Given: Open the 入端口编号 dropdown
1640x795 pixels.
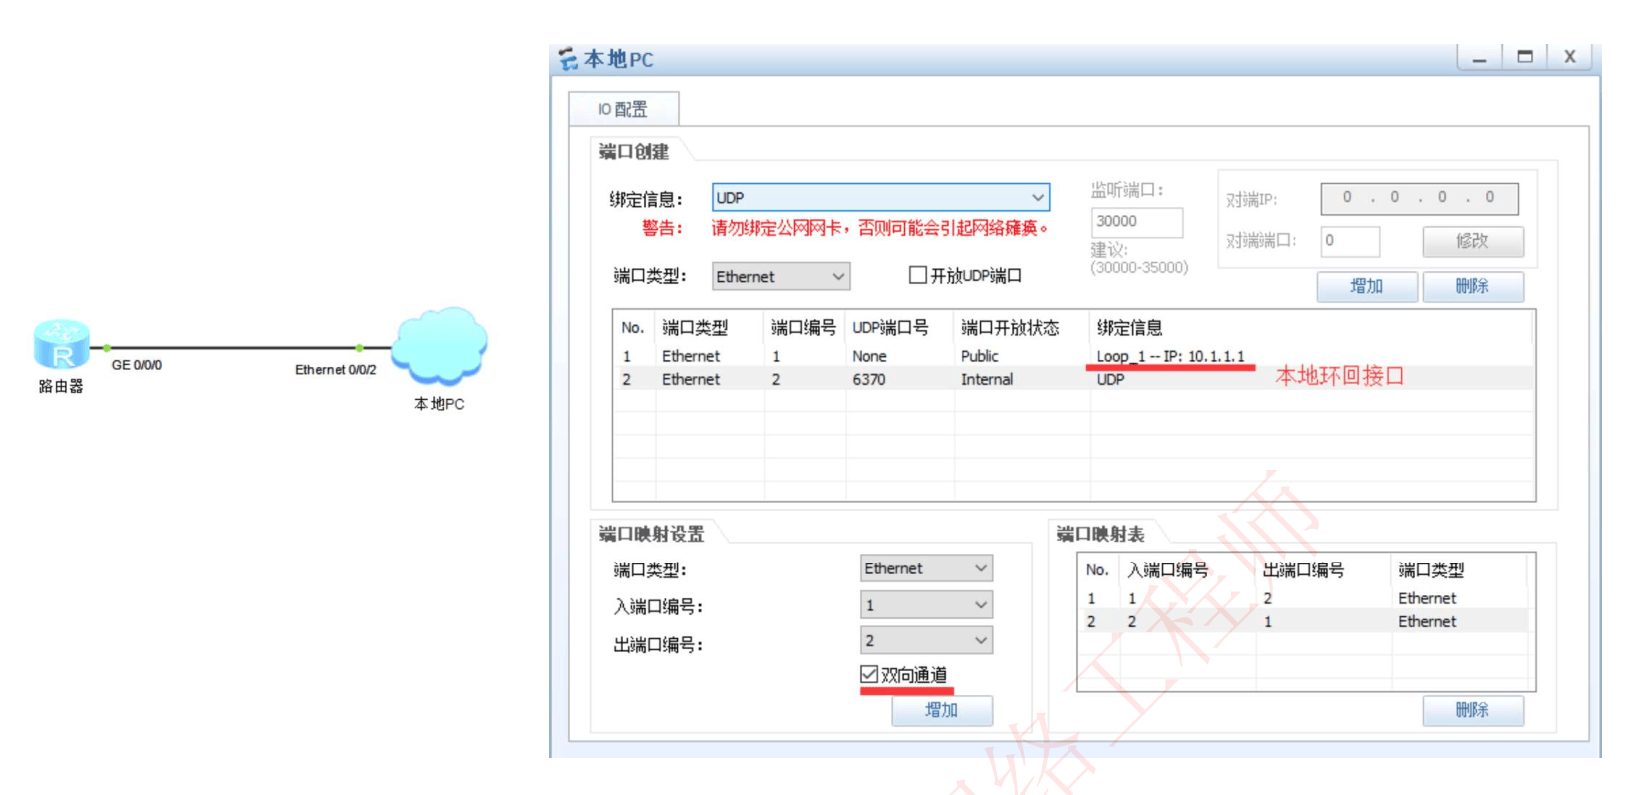Looking at the screenshot, I should [x=926, y=605].
